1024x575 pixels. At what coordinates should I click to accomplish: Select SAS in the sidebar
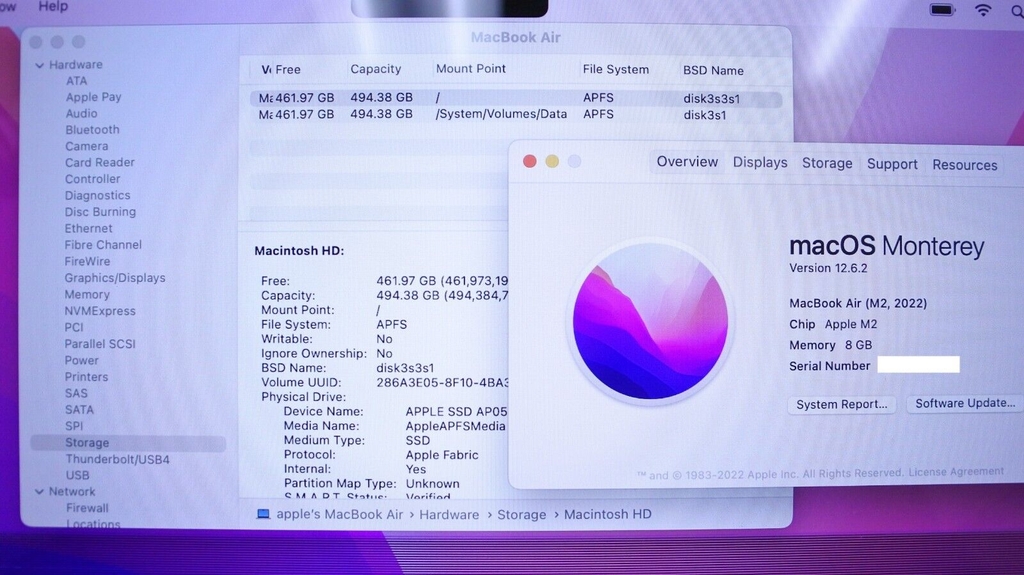(x=76, y=393)
